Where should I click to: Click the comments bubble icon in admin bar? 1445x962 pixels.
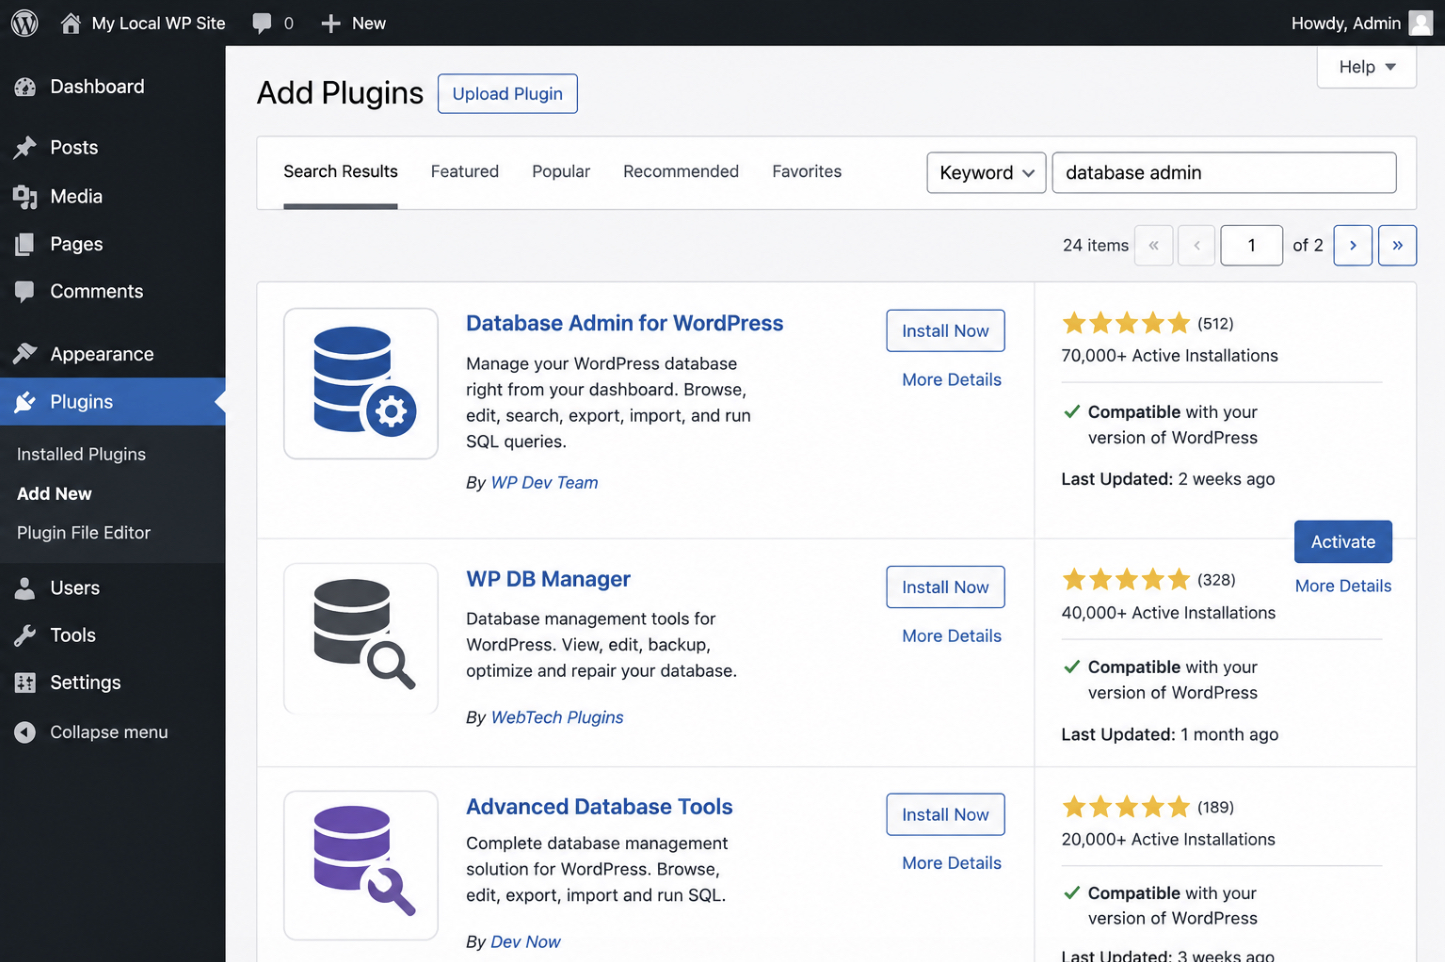(x=262, y=23)
